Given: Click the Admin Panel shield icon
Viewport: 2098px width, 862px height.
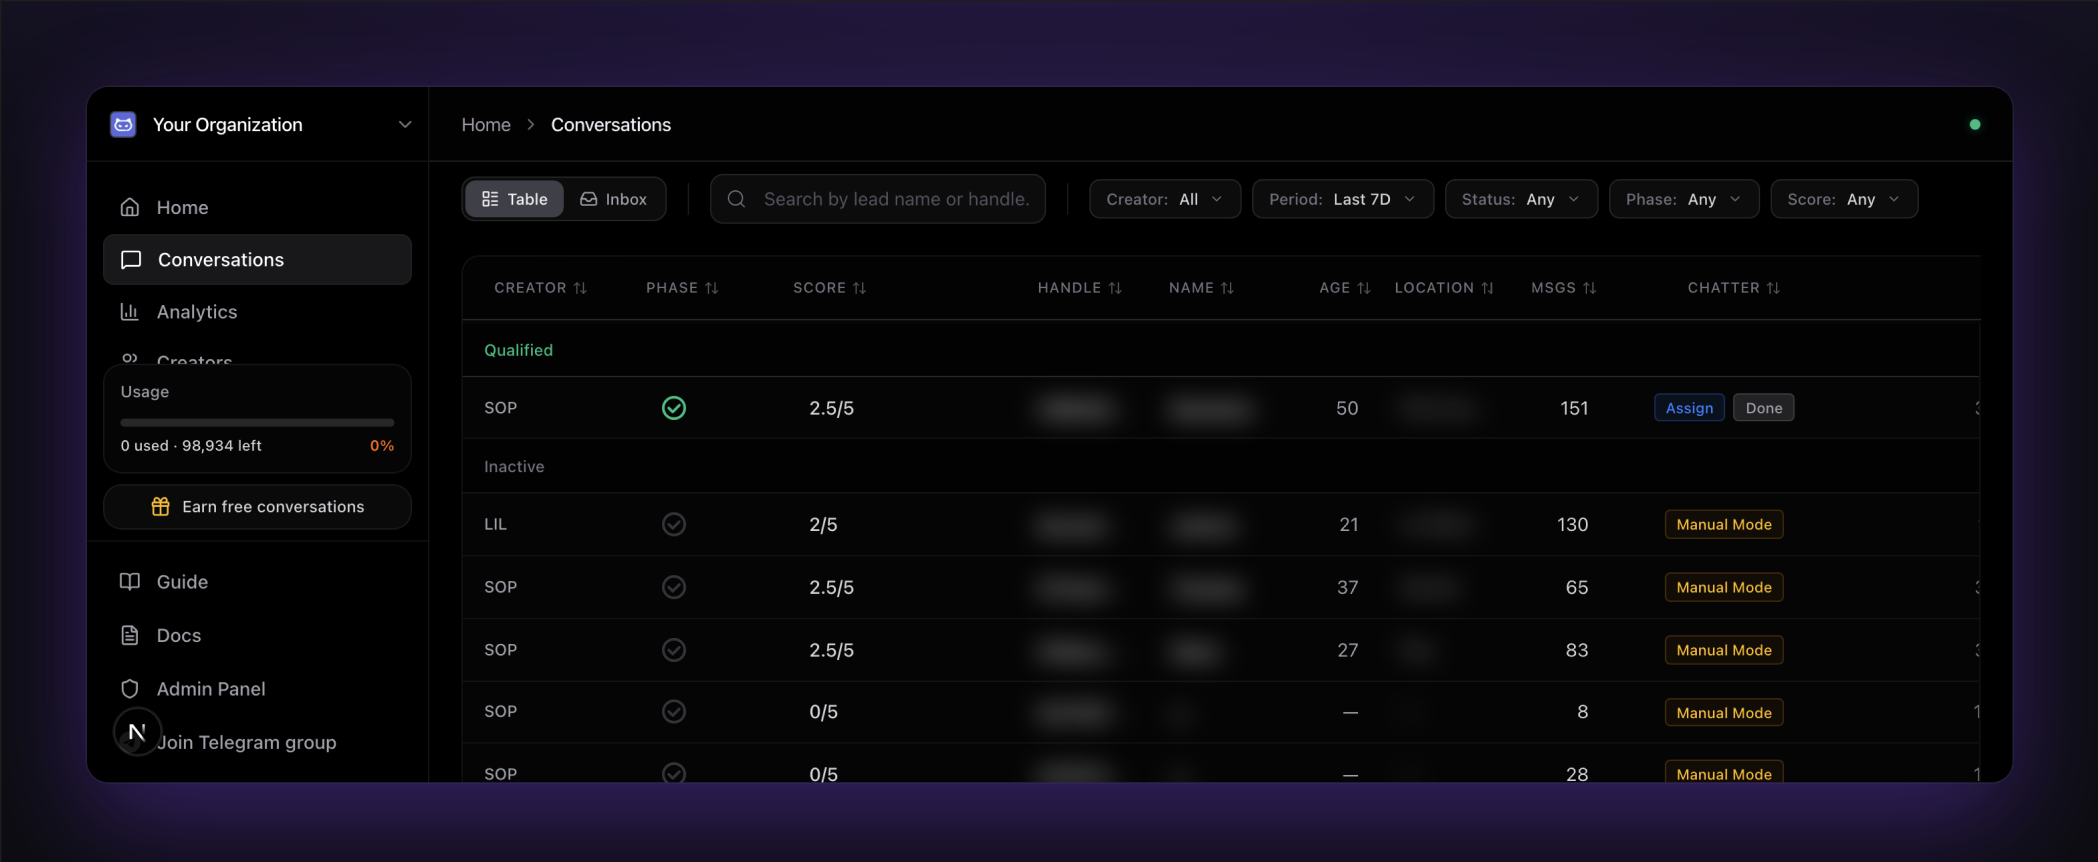Looking at the screenshot, I should (x=130, y=689).
